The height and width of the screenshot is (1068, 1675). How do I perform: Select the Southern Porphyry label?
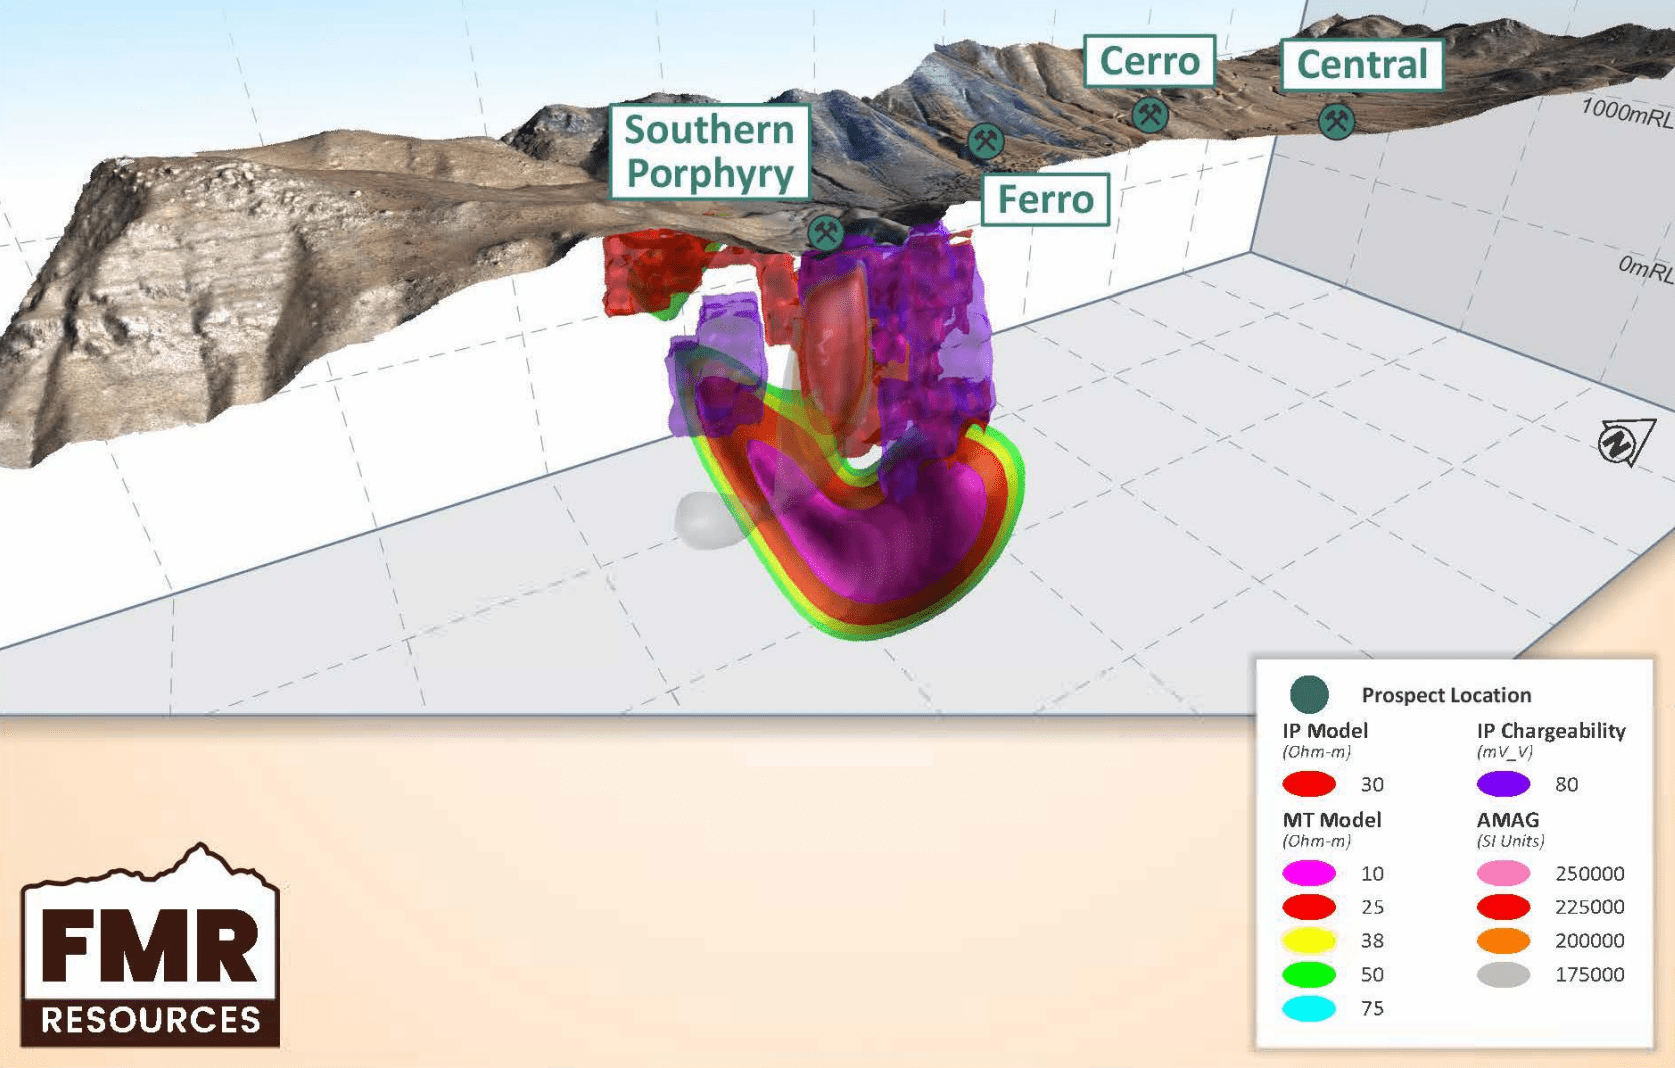pyautogui.click(x=709, y=152)
